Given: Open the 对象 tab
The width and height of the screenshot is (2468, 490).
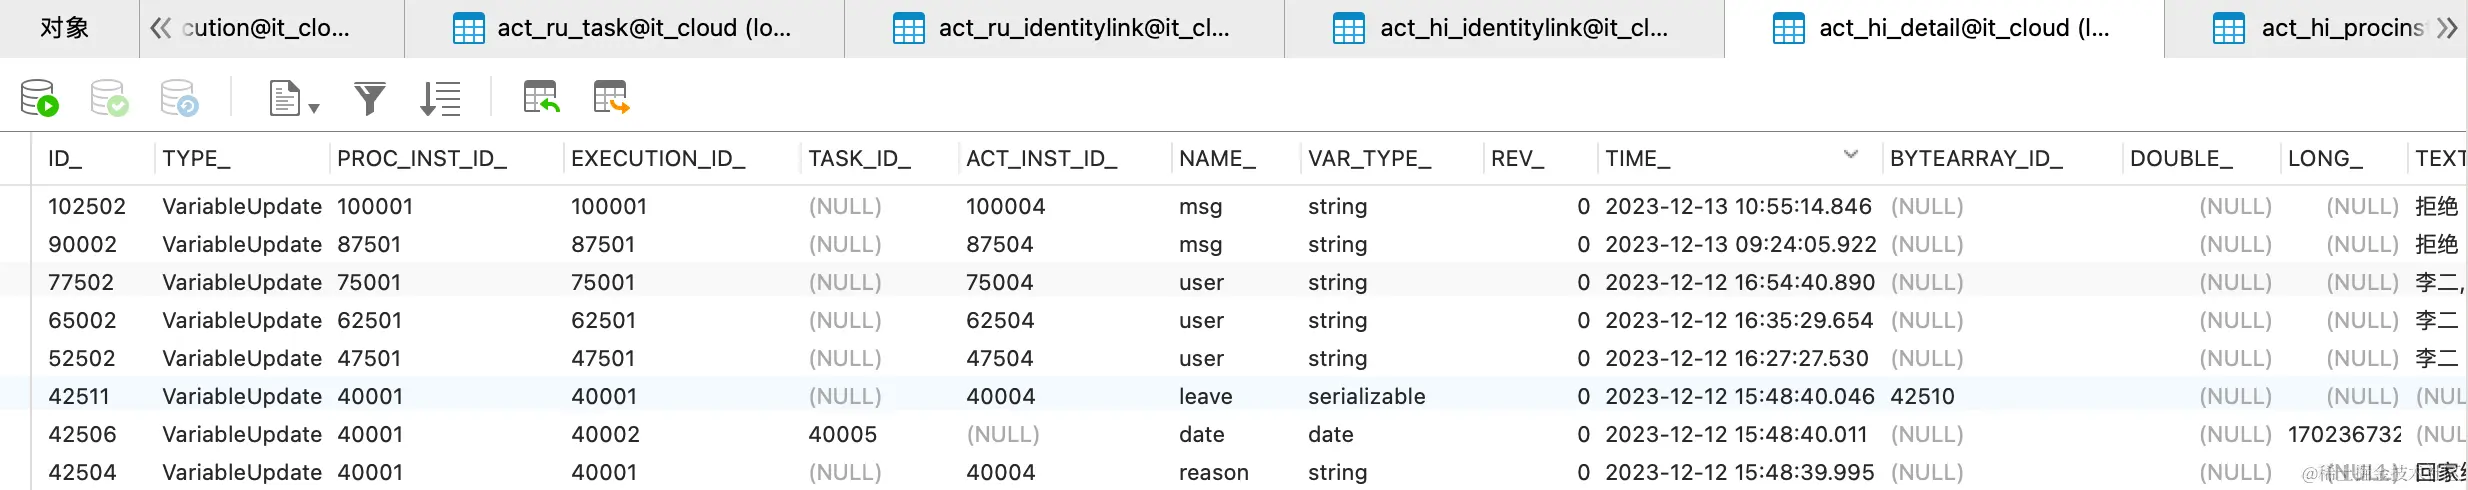Looking at the screenshot, I should click(65, 28).
